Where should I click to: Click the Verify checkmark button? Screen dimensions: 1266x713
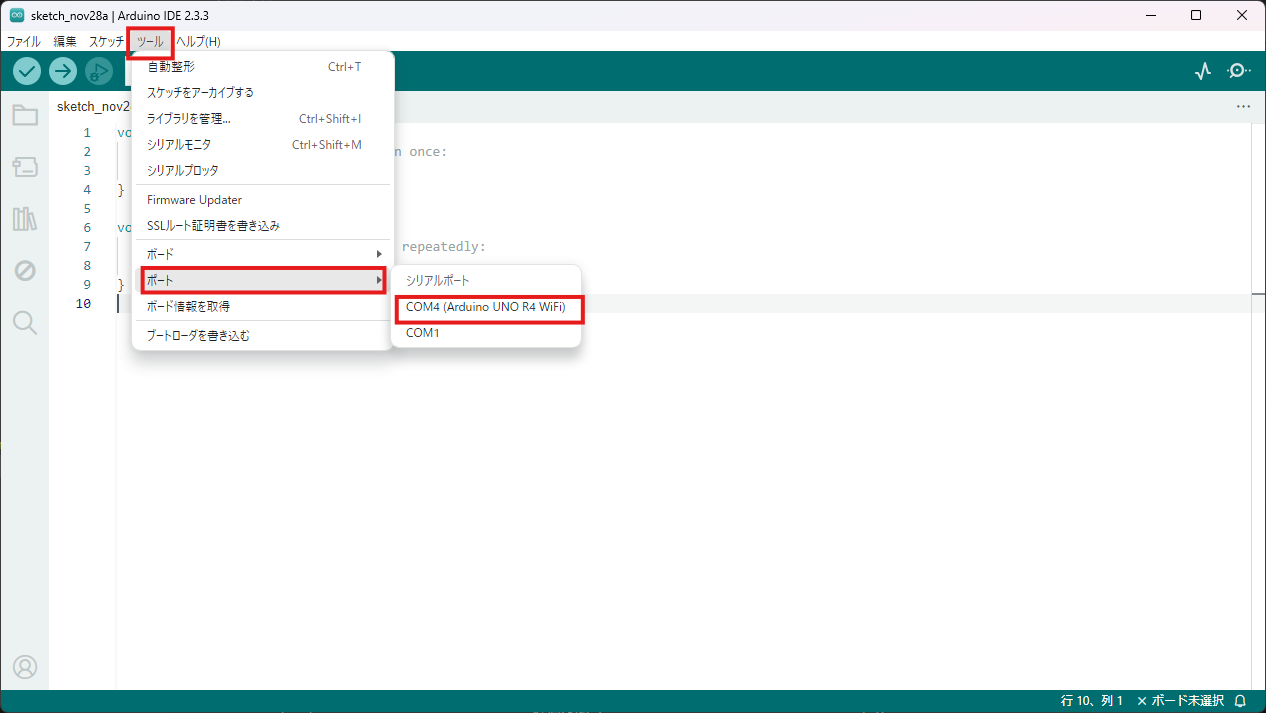(27, 71)
